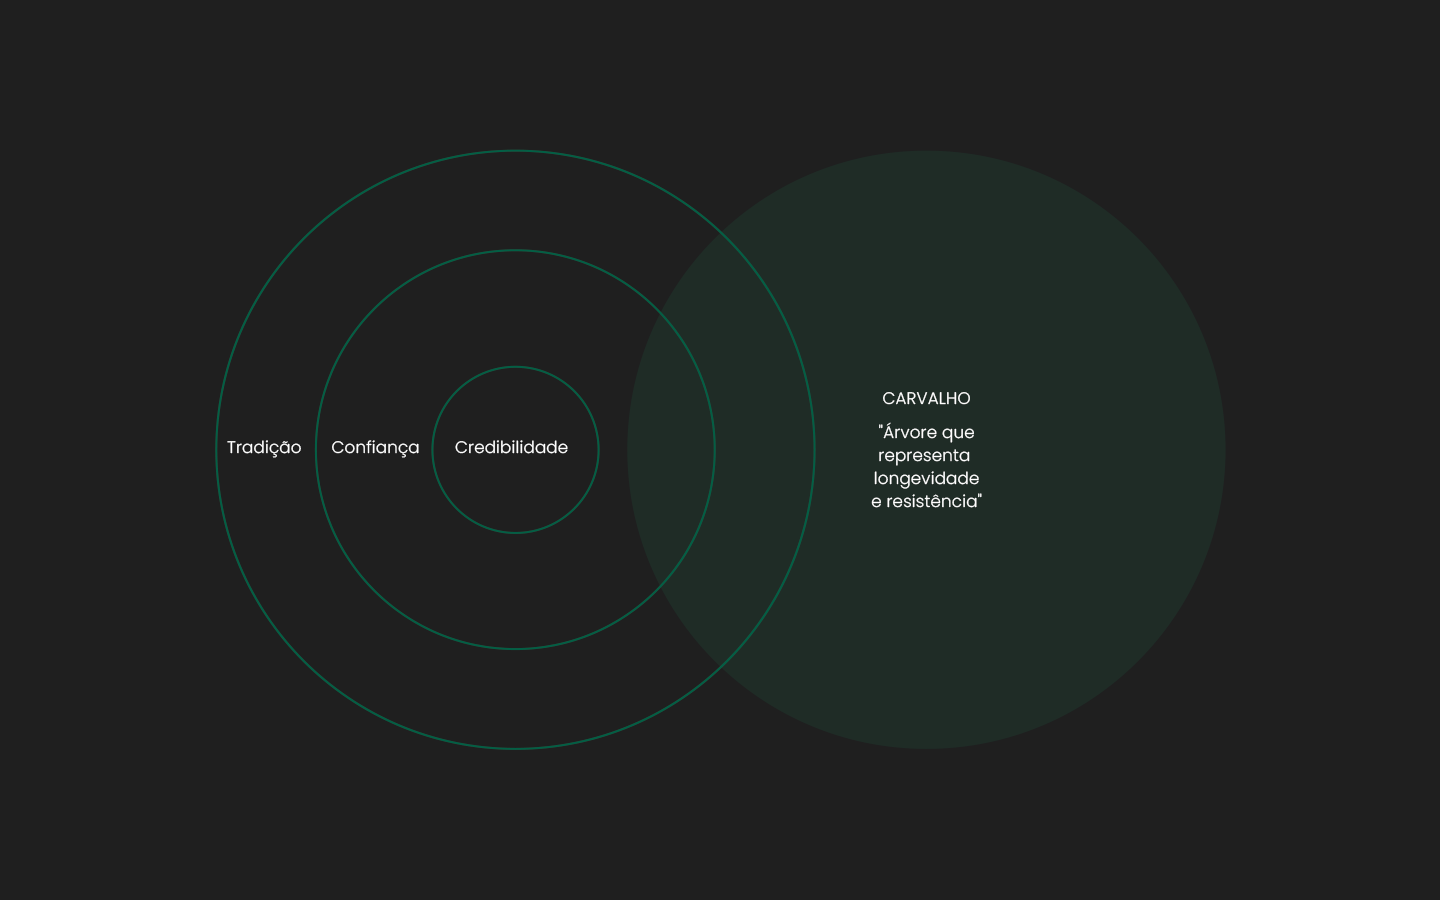The height and width of the screenshot is (900, 1440).
Task: Click the 'Credibilidade' label
Action: pyautogui.click(x=511, y=447)
